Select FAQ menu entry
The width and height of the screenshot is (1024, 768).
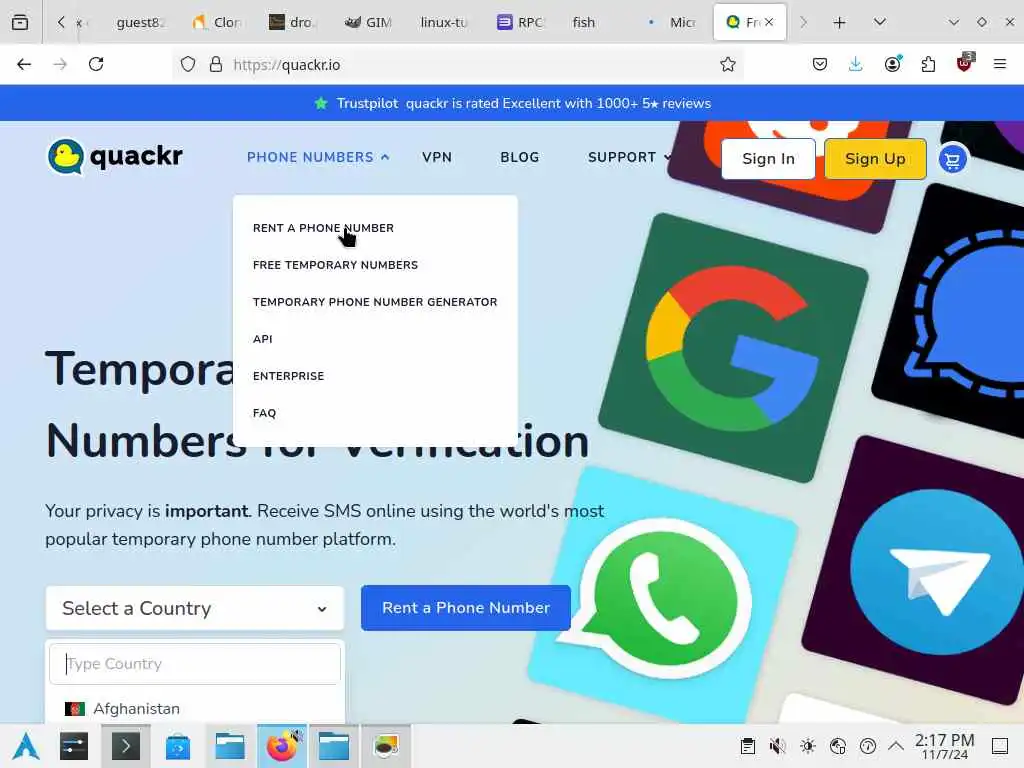[x=264, y=413]
